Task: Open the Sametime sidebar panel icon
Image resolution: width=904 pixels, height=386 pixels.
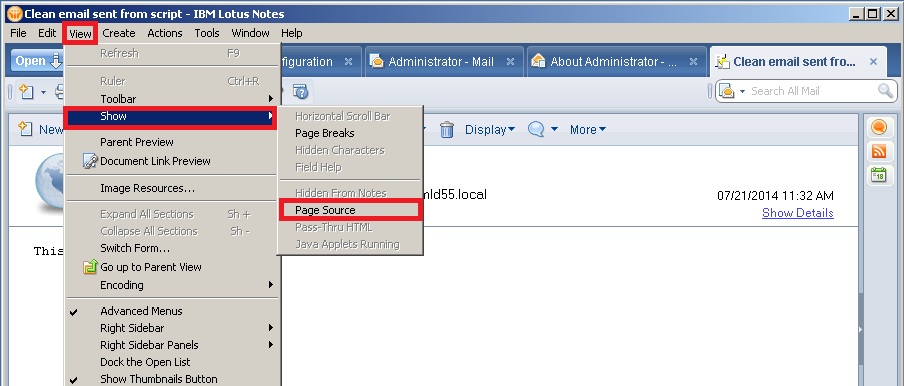Action: click(x=879, y=127)
